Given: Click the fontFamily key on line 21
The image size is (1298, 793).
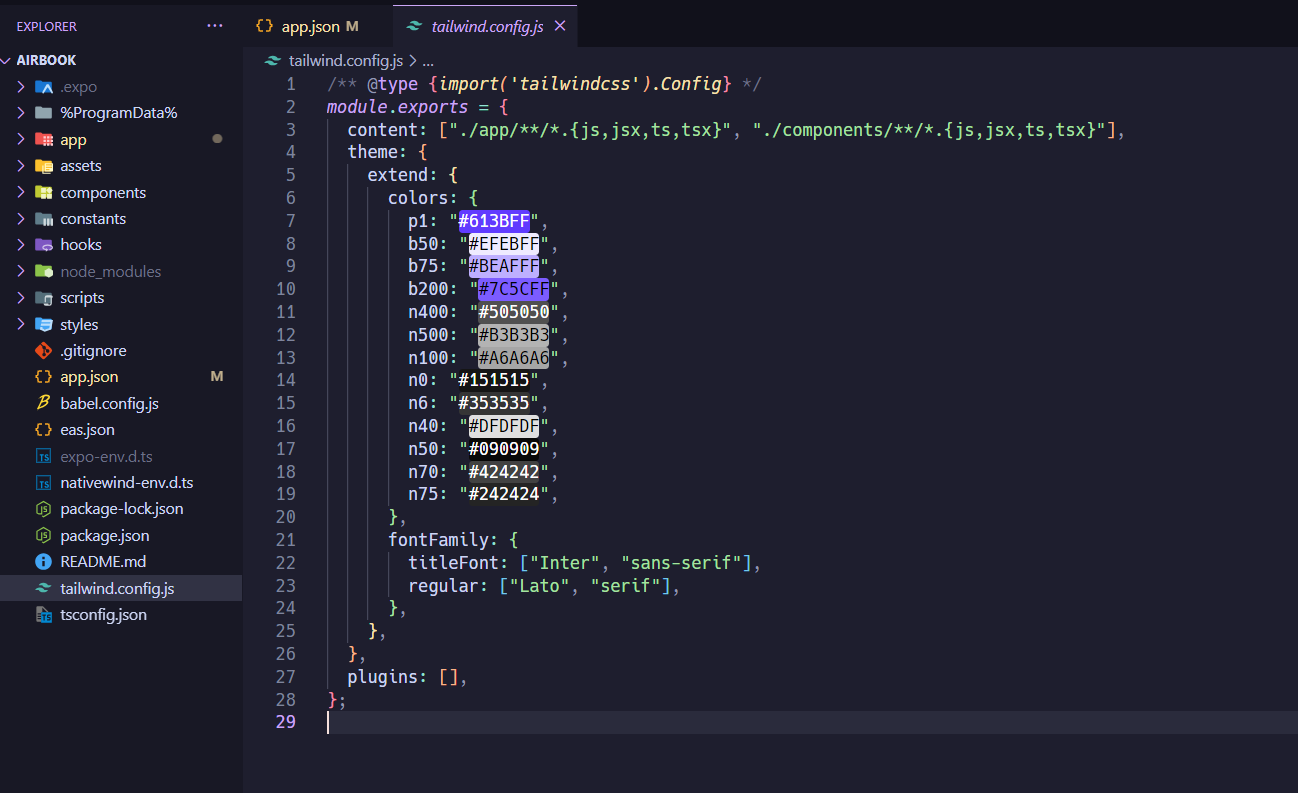Looking at the screenshot, I should pos(438,541).
